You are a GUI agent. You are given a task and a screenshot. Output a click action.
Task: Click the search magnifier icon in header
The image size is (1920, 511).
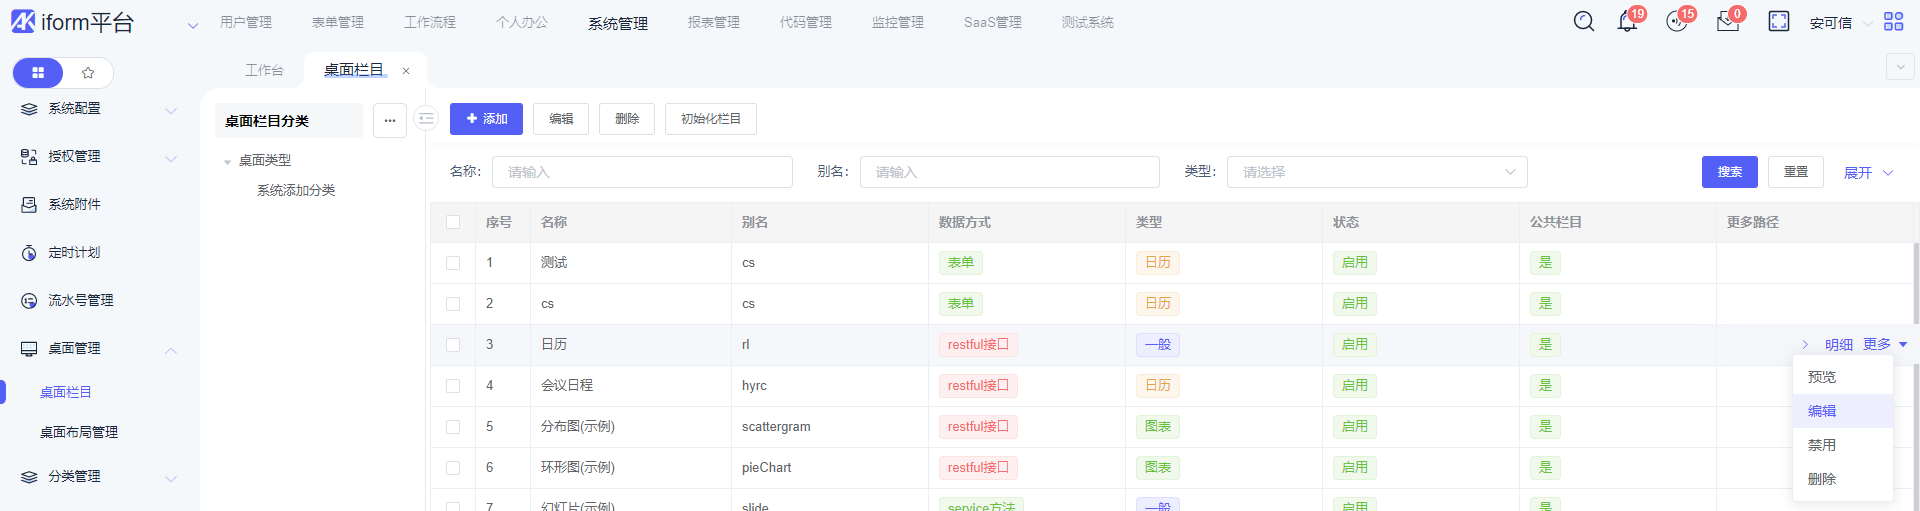click(1583, 22)
